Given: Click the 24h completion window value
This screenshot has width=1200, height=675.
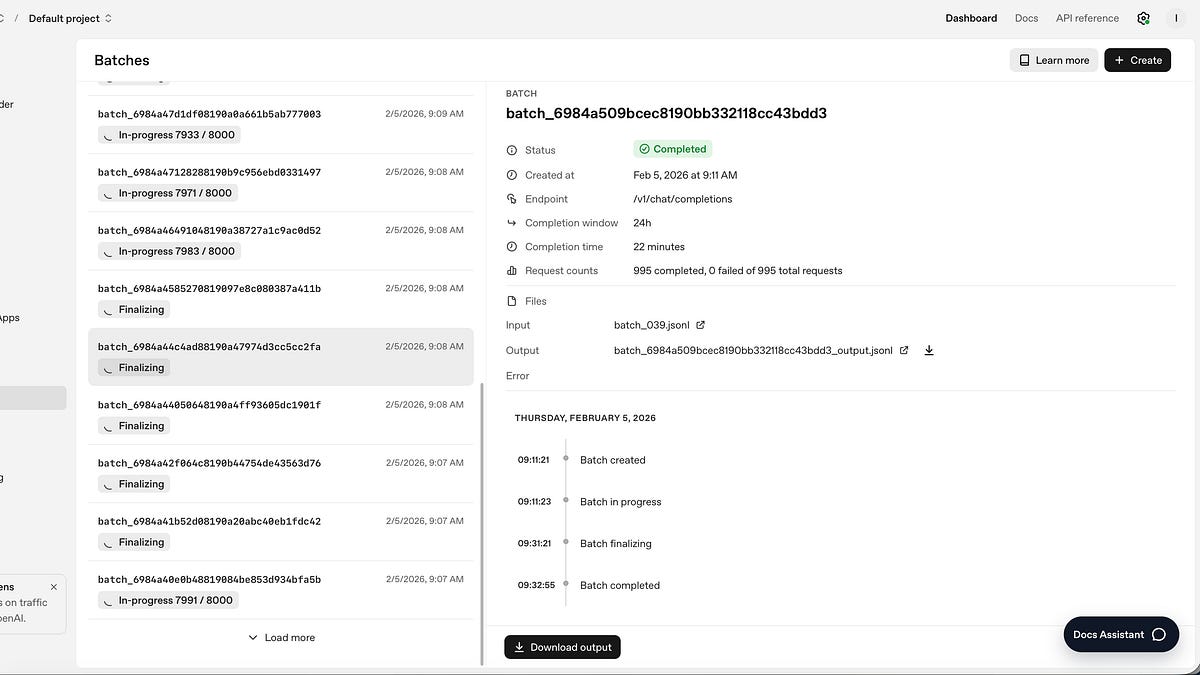Looking at the screenshot, I should pyautogui.click(x=642, y=223).
